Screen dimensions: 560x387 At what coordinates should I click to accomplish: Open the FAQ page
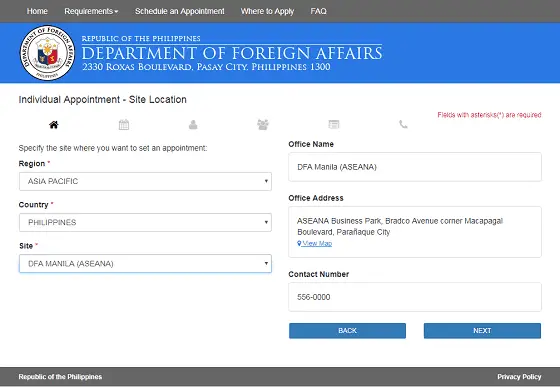click(x=319, y=11)
